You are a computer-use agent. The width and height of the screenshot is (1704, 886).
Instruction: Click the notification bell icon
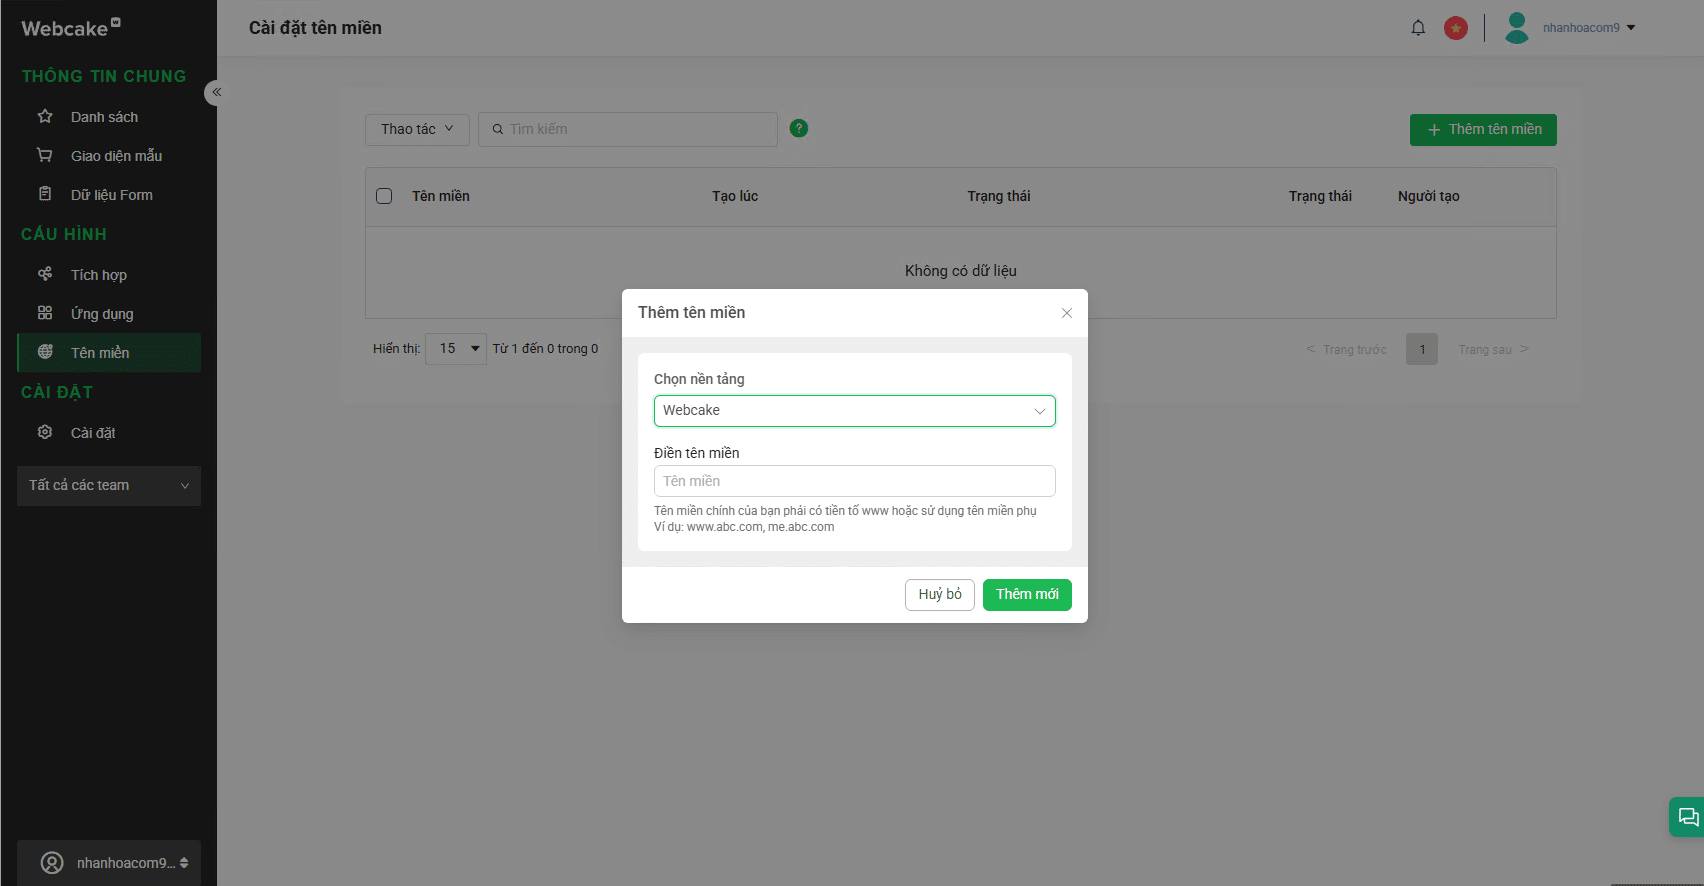click(1418, 28)
